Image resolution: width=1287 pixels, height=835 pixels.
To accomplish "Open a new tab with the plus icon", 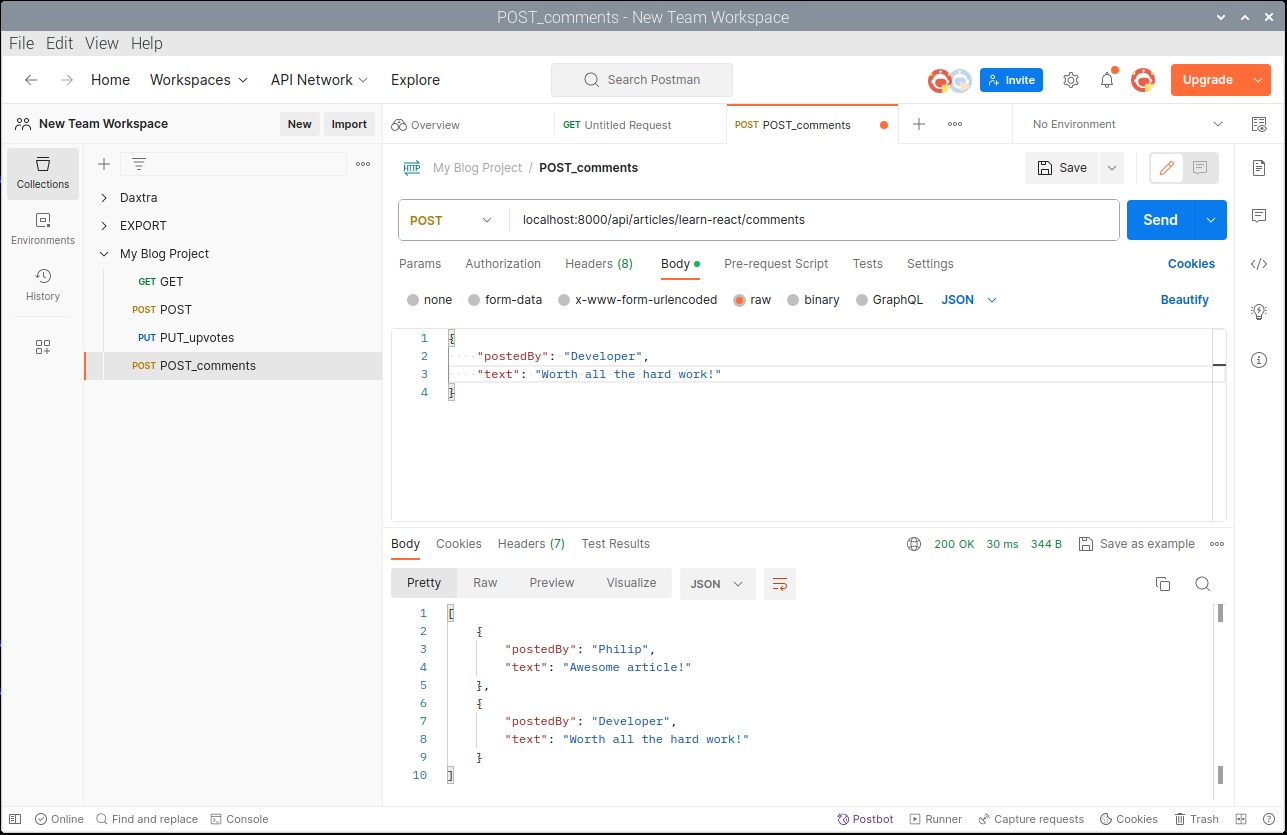I will 919,124.
